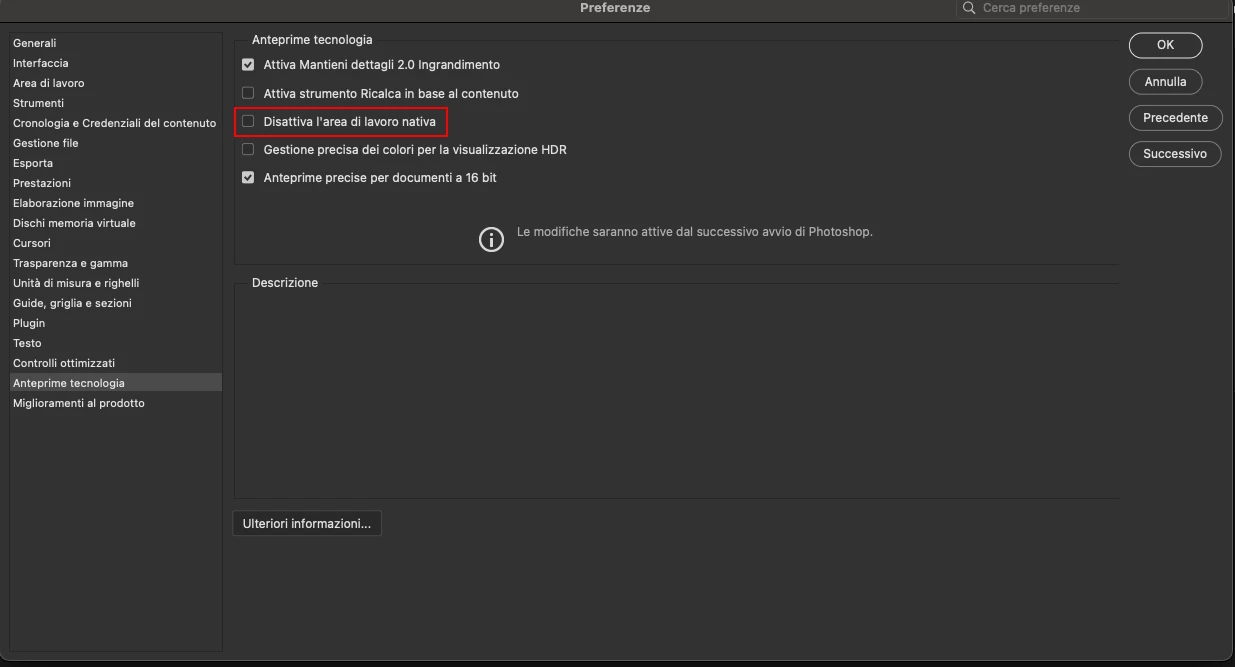The height and width of the screenshot is (667, 1235).
Task: Select the Cursori category
Action: [116, 243]
